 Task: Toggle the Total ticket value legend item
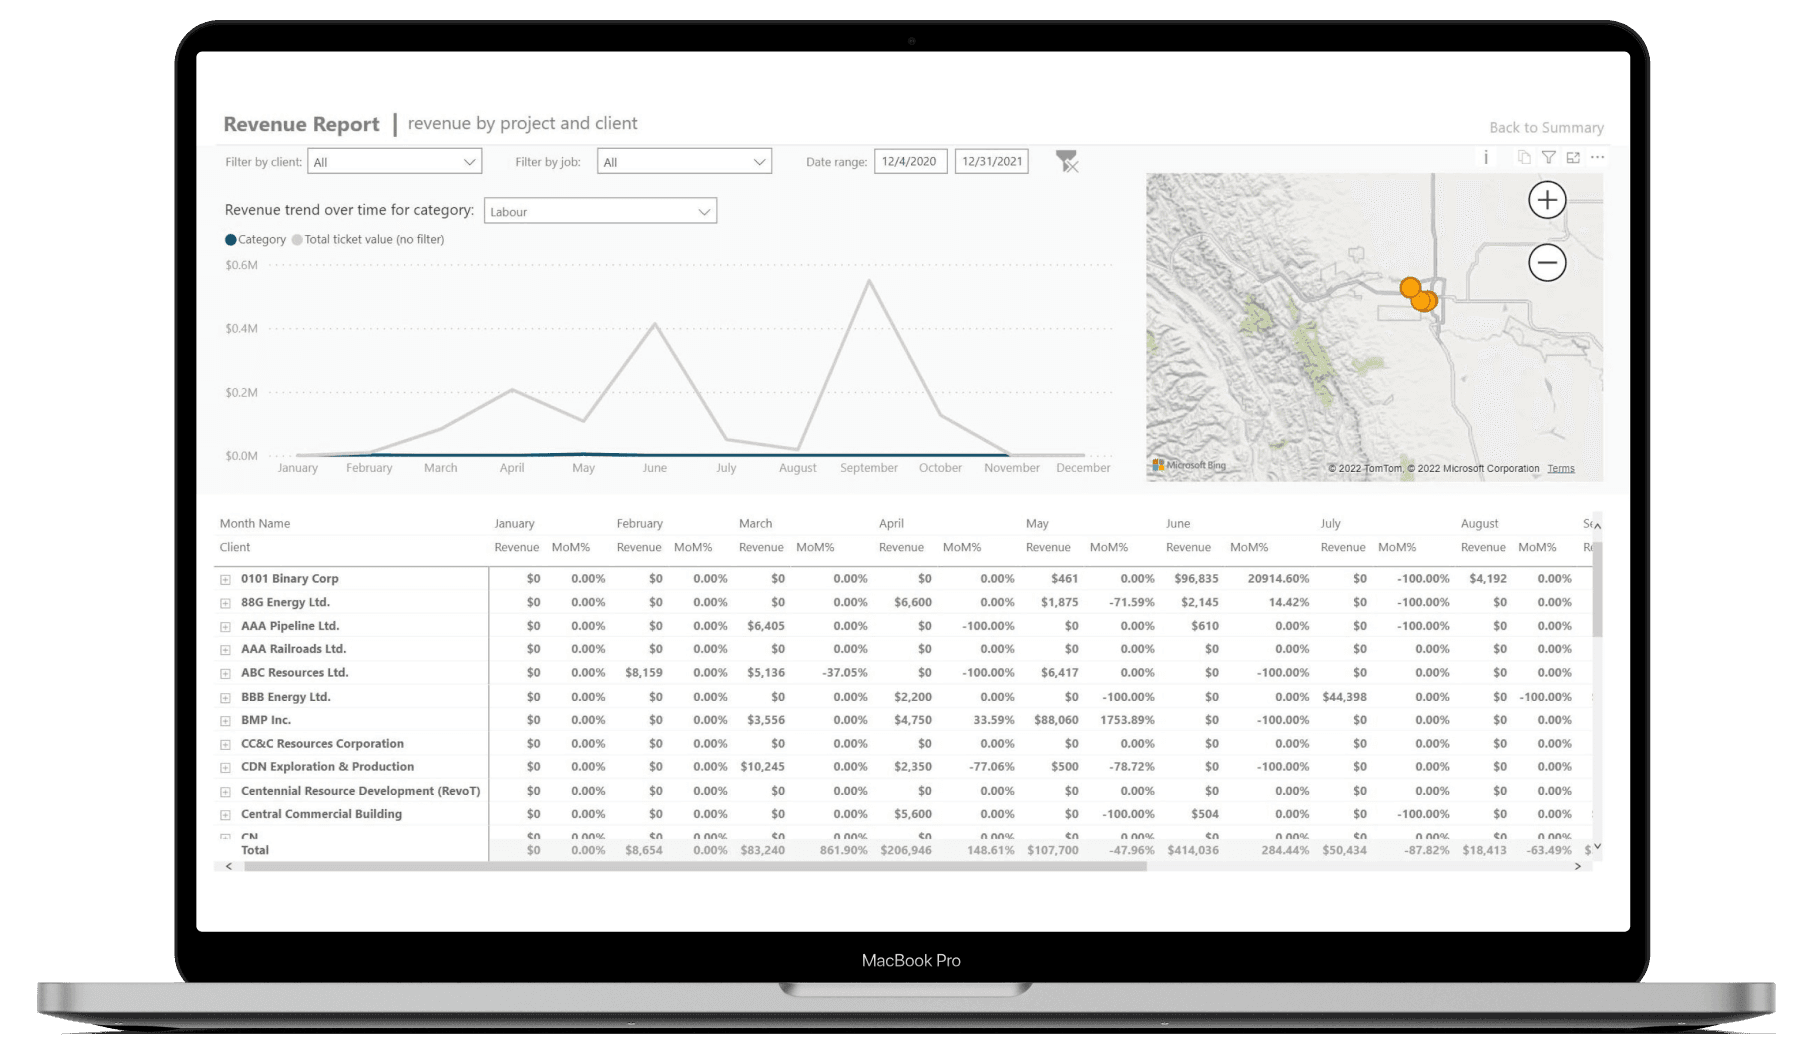click(x=368, y=240)
